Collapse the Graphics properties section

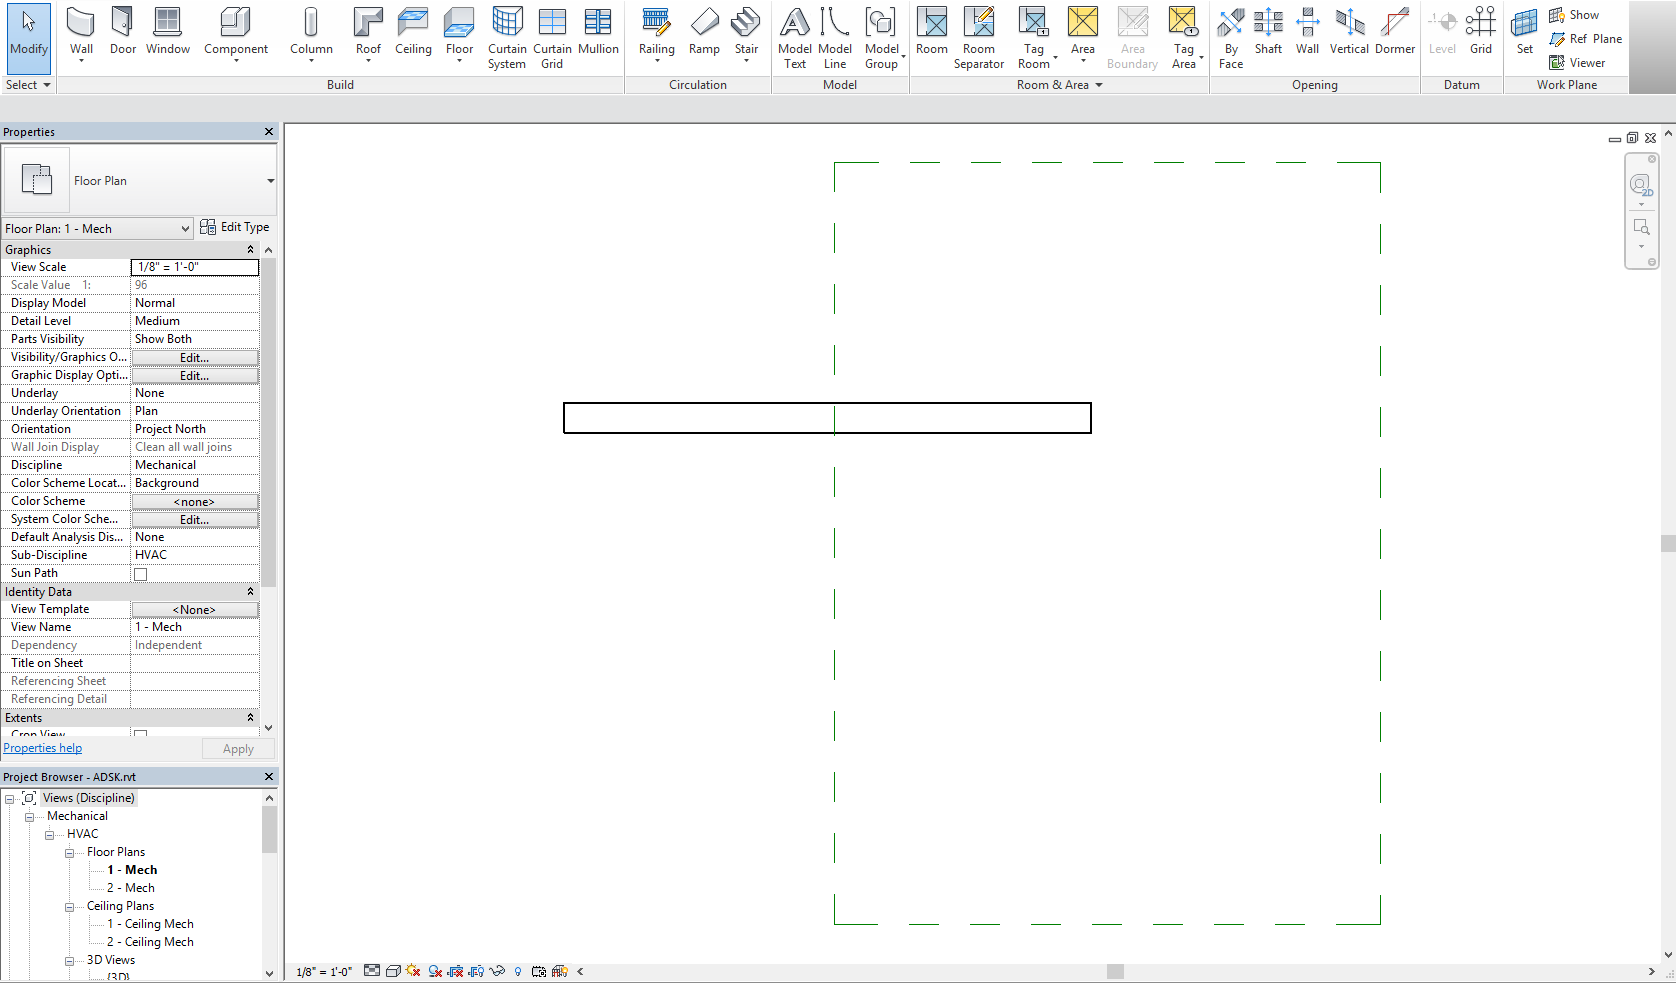[x=250, y=250]
